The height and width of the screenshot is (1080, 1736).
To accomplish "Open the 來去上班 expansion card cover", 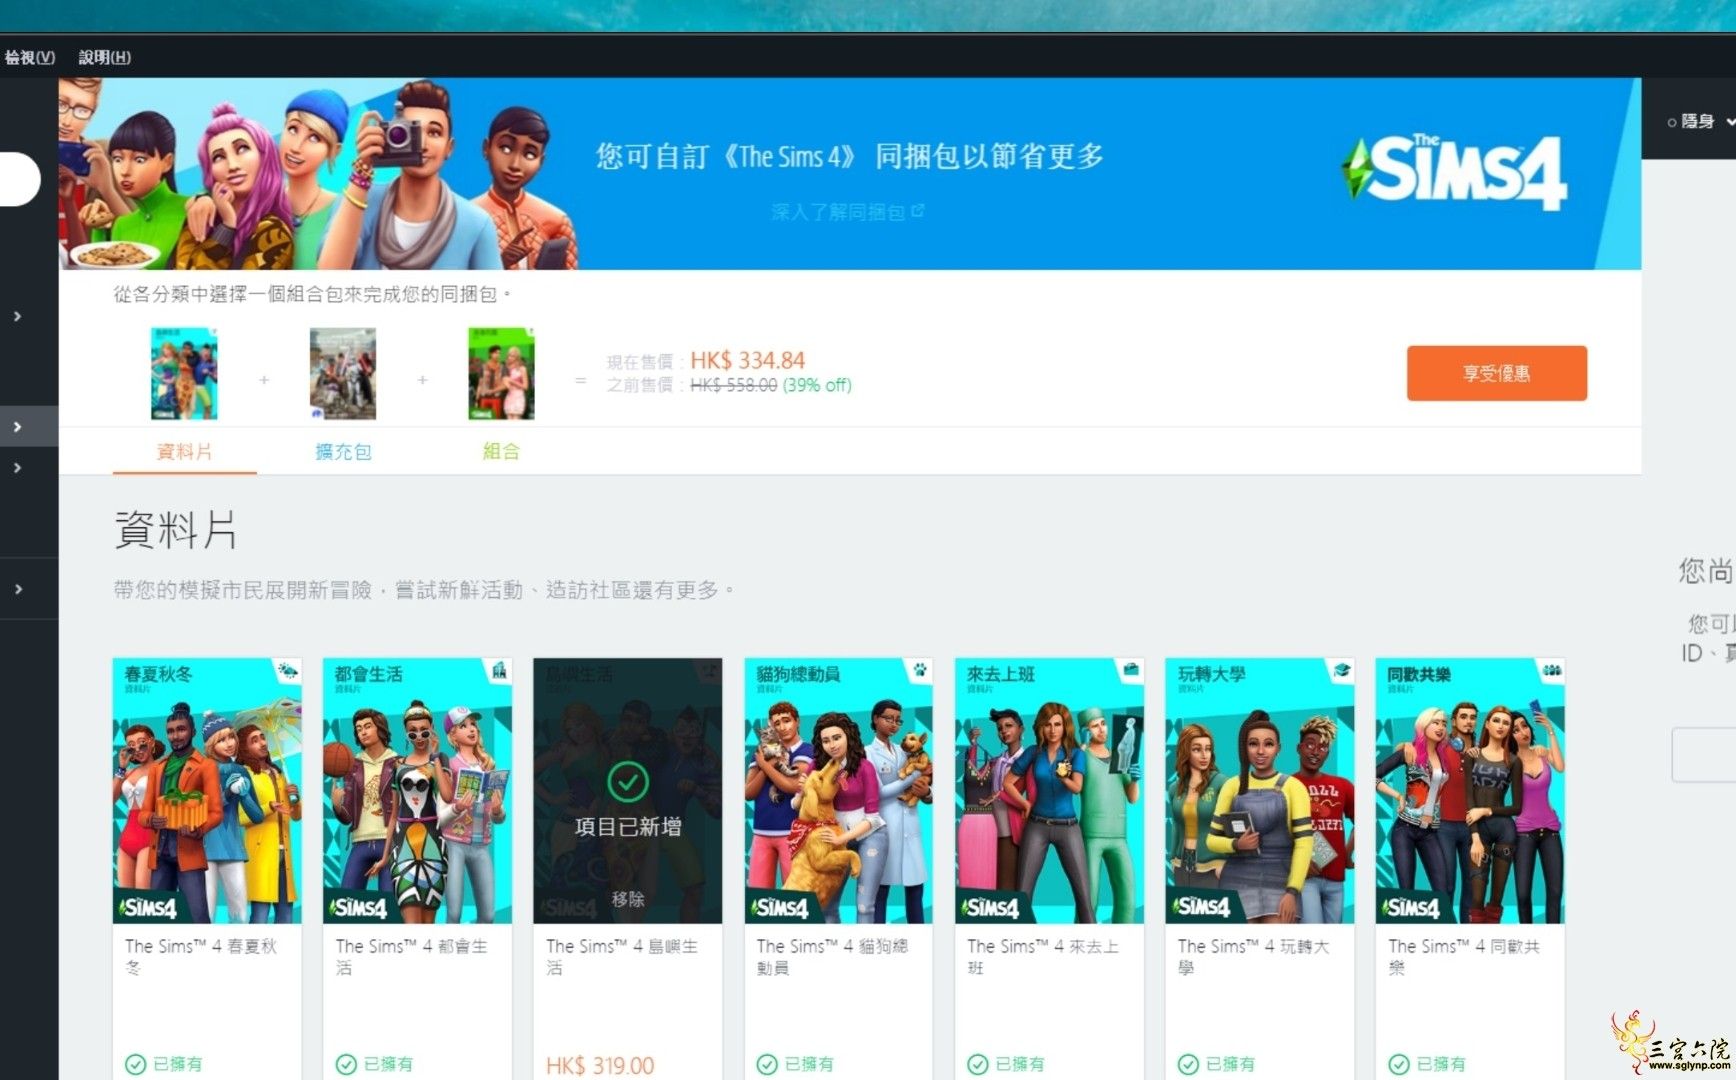I will [1049, 790].
